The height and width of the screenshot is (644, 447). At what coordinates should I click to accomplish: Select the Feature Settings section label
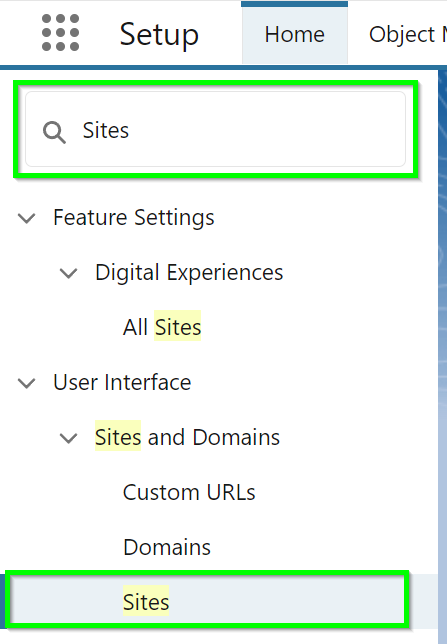pos(134,217)
